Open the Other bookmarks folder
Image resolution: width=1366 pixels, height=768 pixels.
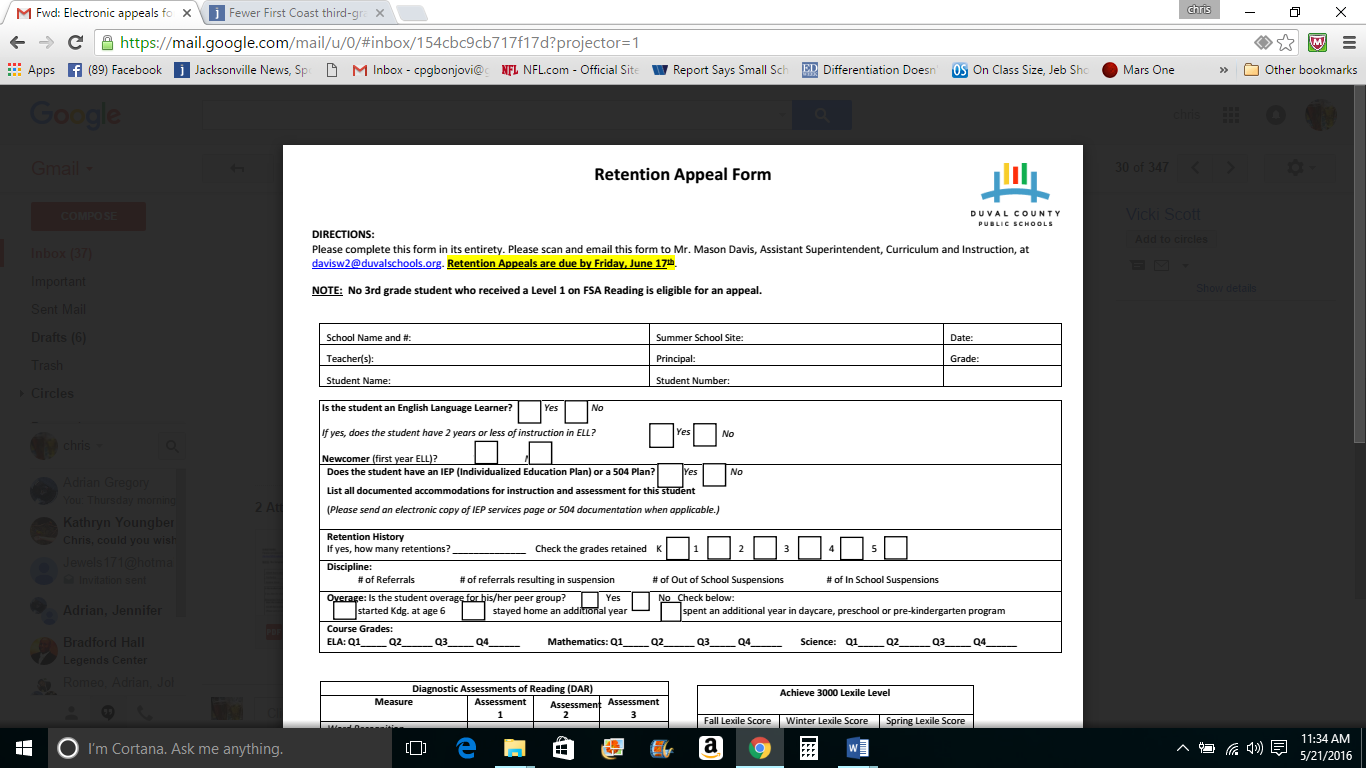click(1300, 70)
